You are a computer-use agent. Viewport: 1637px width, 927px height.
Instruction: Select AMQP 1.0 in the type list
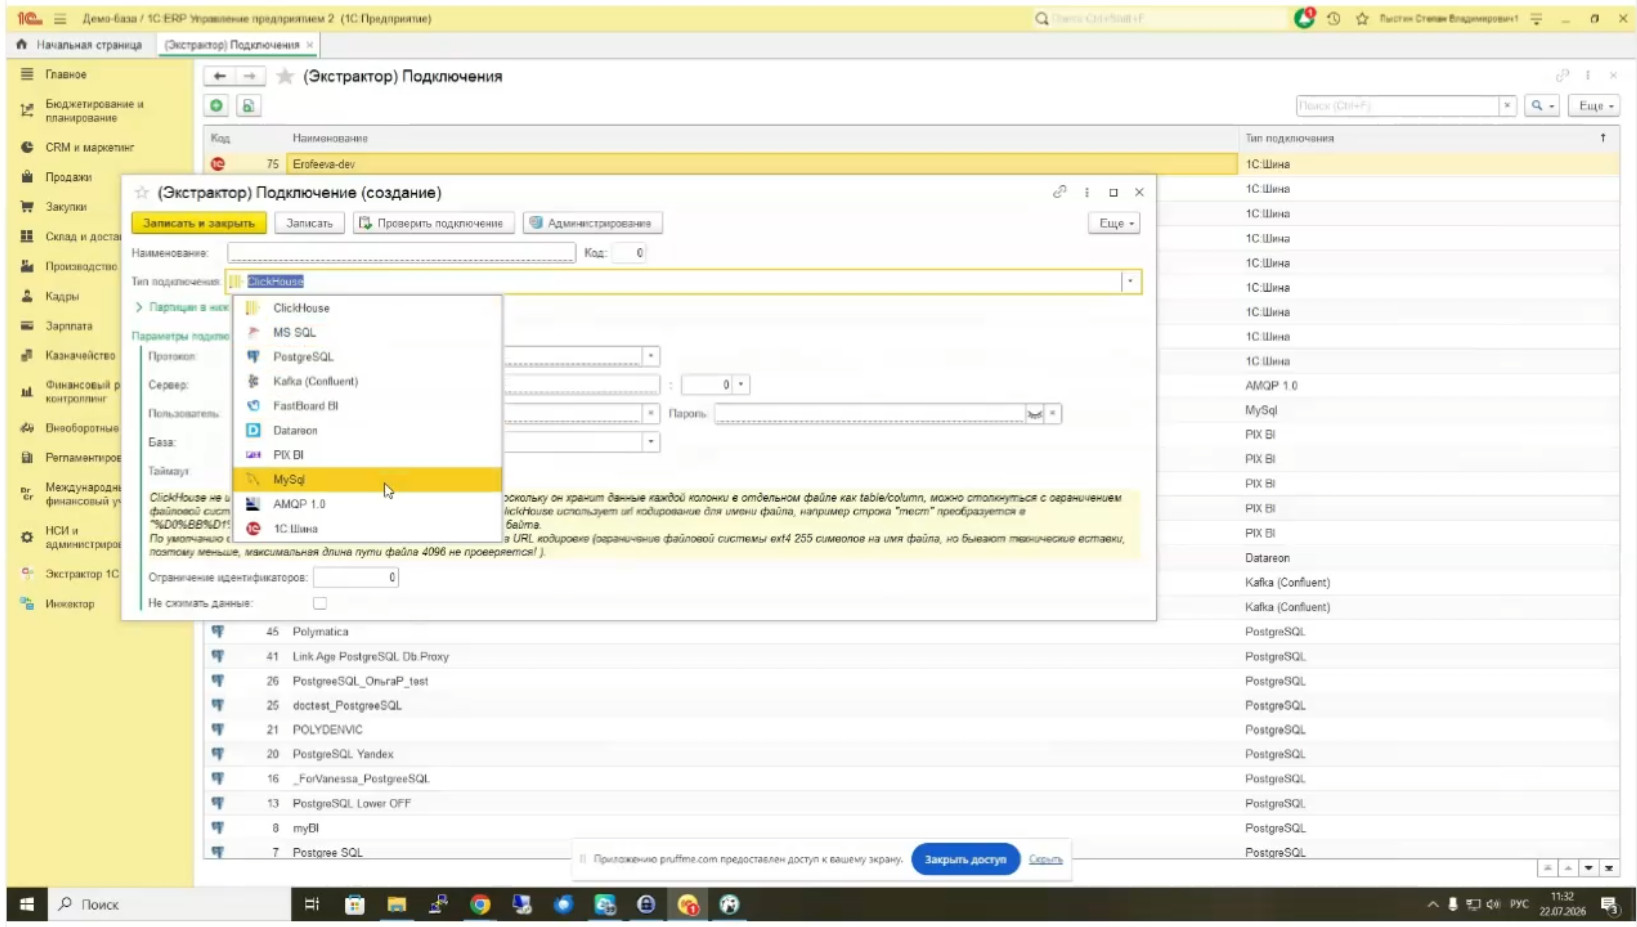(367, 504)
